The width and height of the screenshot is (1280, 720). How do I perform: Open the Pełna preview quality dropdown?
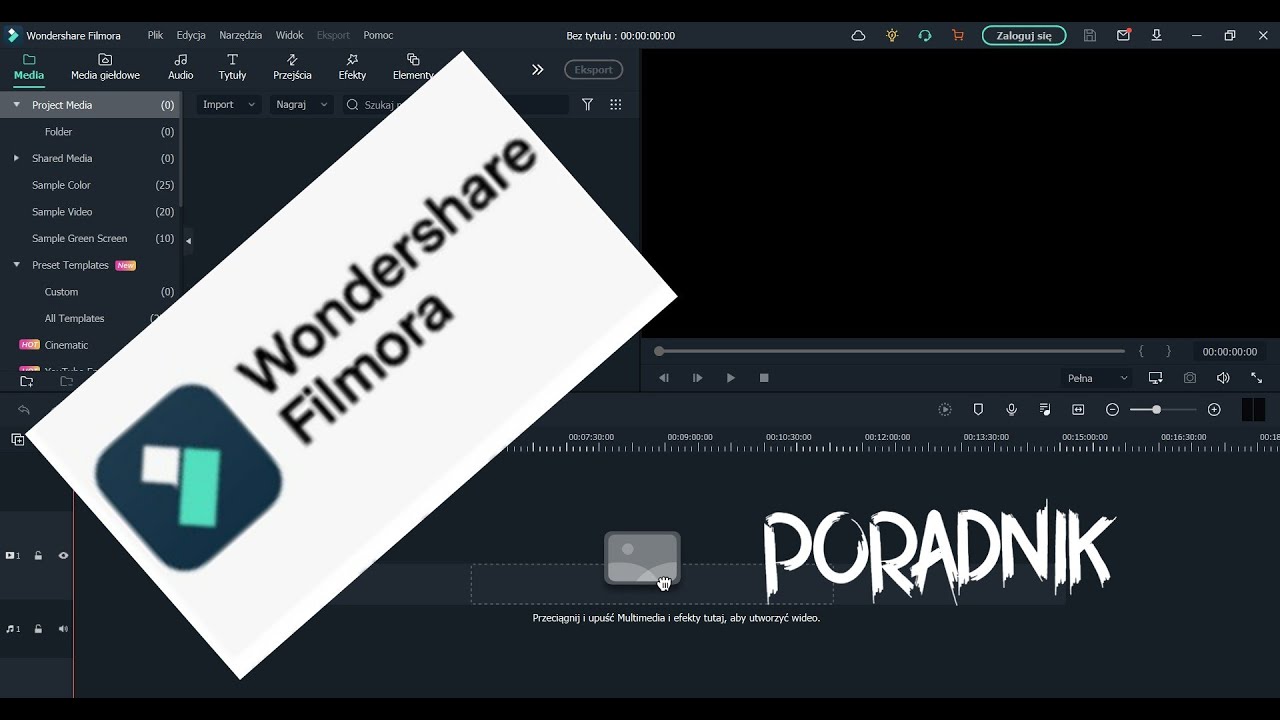(1098, 378)
